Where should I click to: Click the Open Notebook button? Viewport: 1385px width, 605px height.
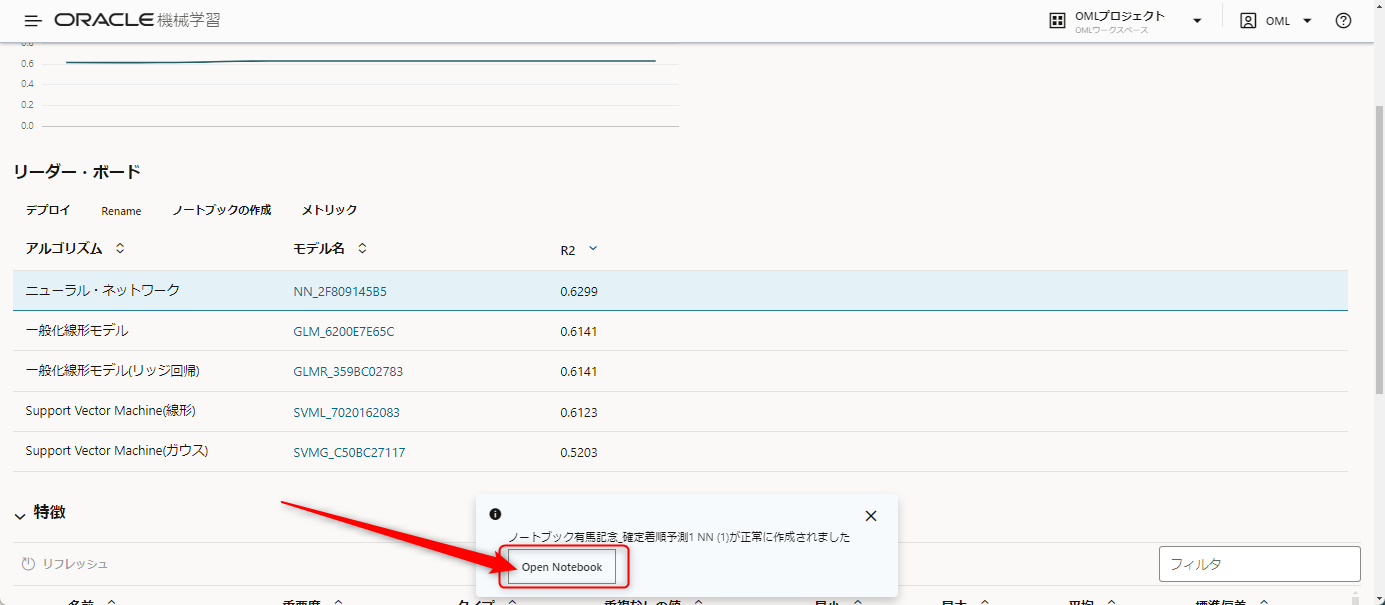coord(562,567)
